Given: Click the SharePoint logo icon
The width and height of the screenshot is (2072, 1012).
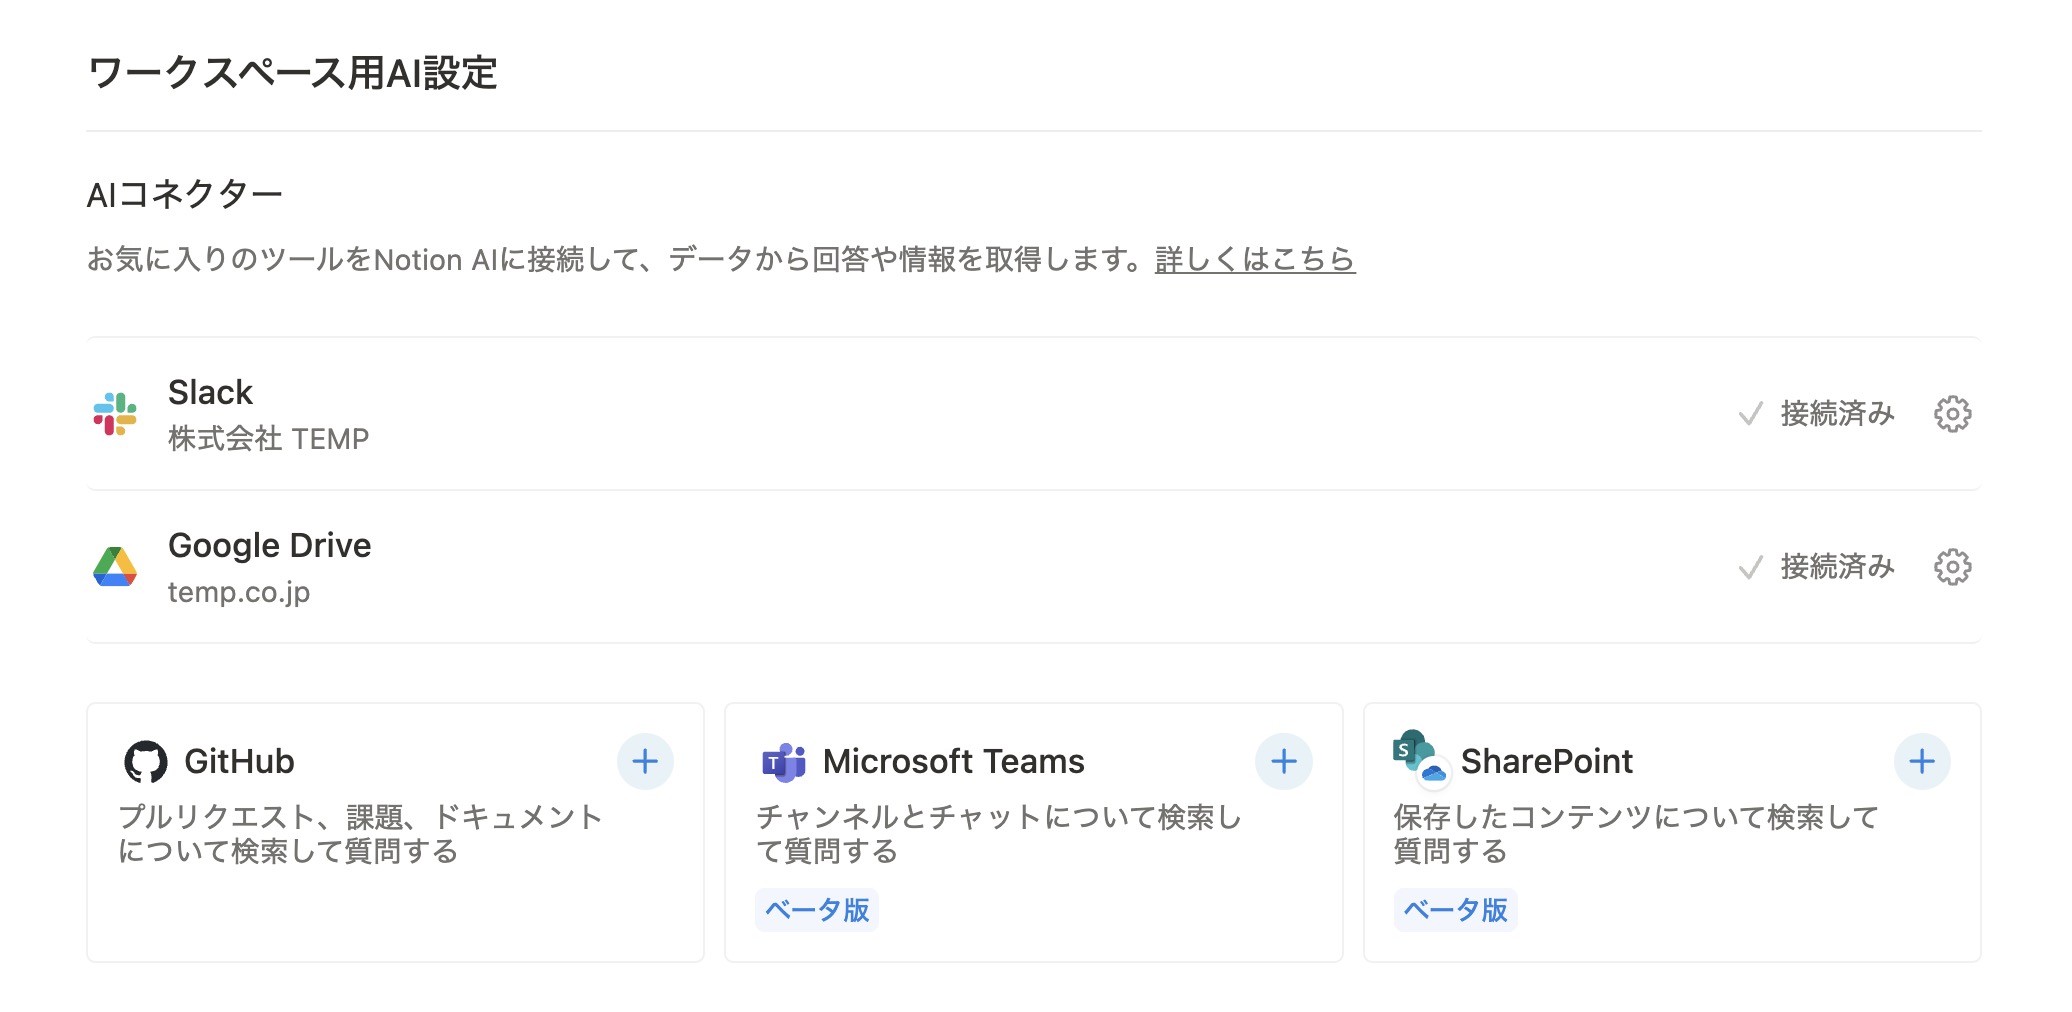Looking at the screenshot, I should [x=1421, y=759].
